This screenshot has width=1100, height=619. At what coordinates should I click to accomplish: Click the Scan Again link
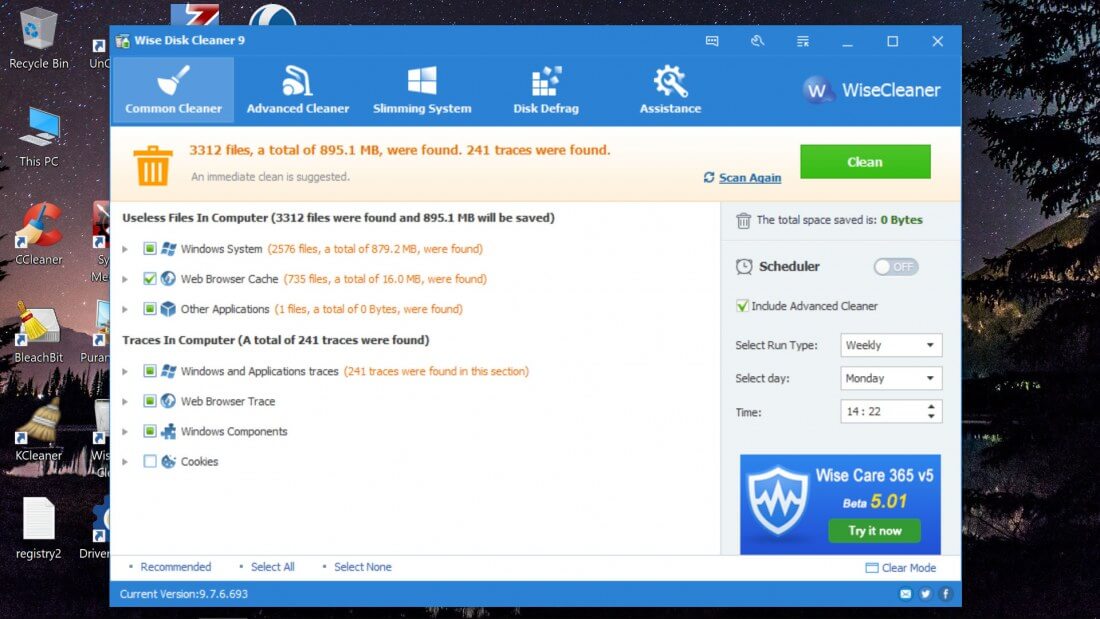click(x=749, y=178)
